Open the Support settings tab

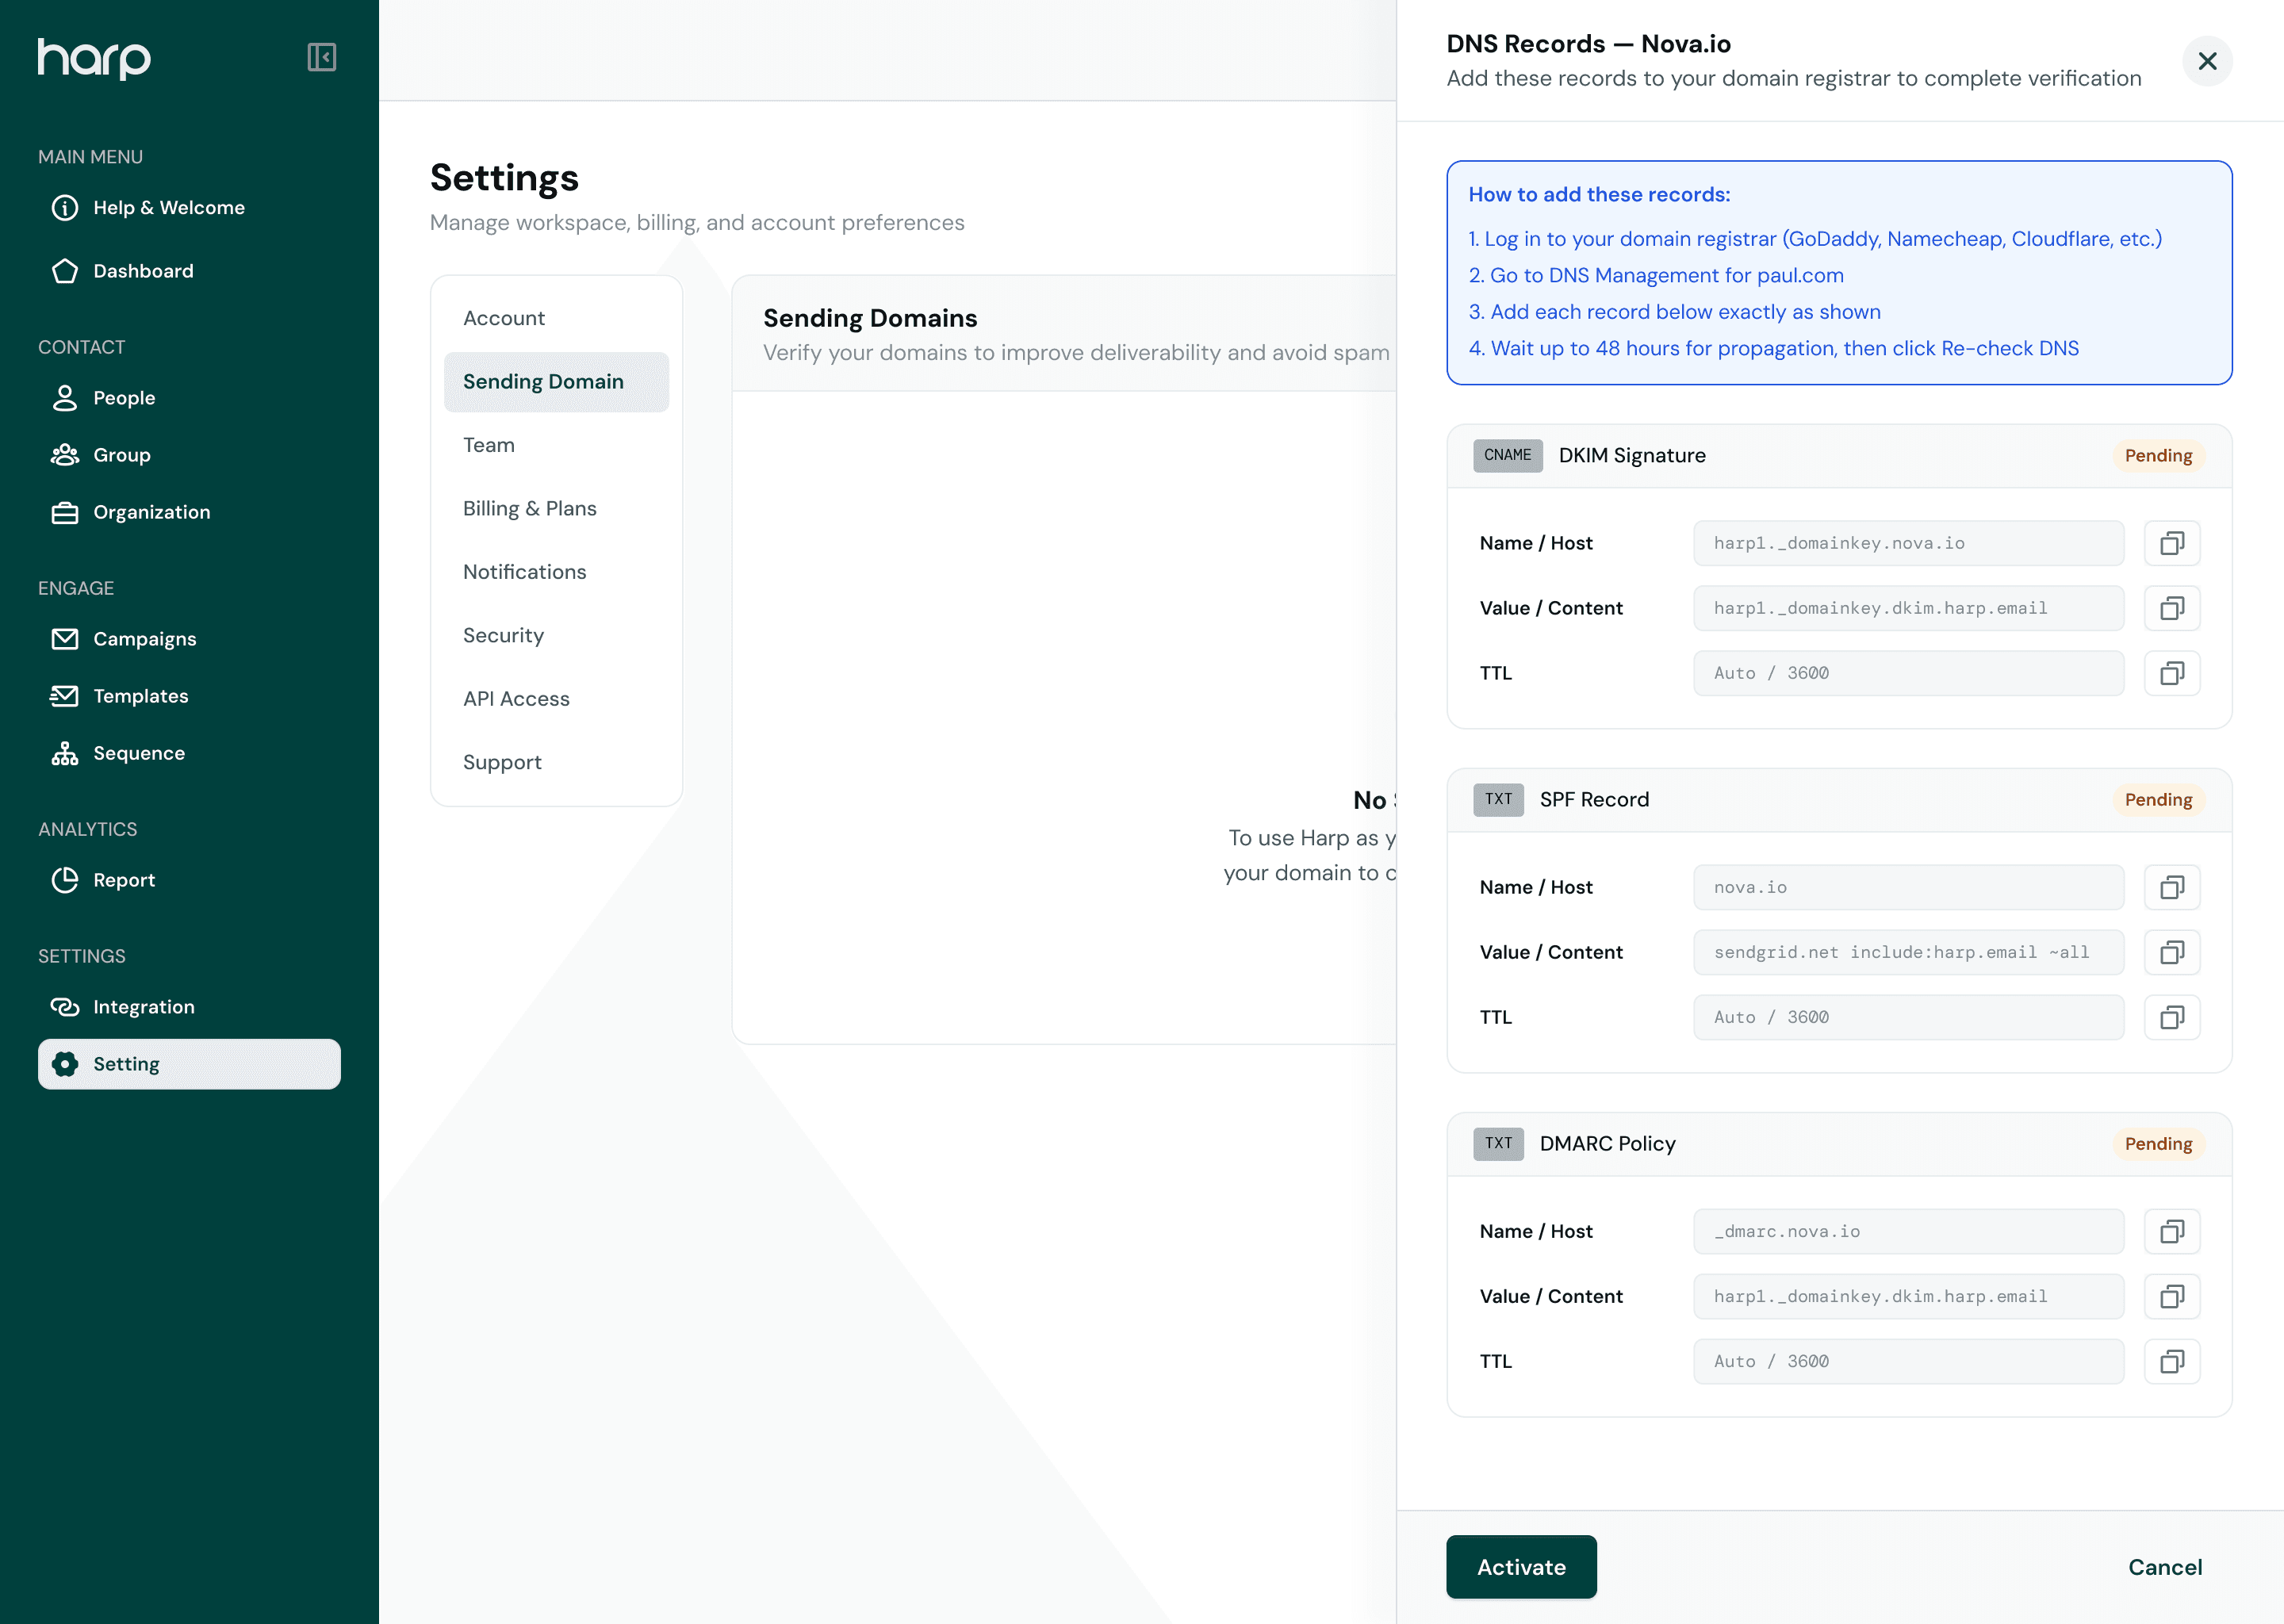556,762
